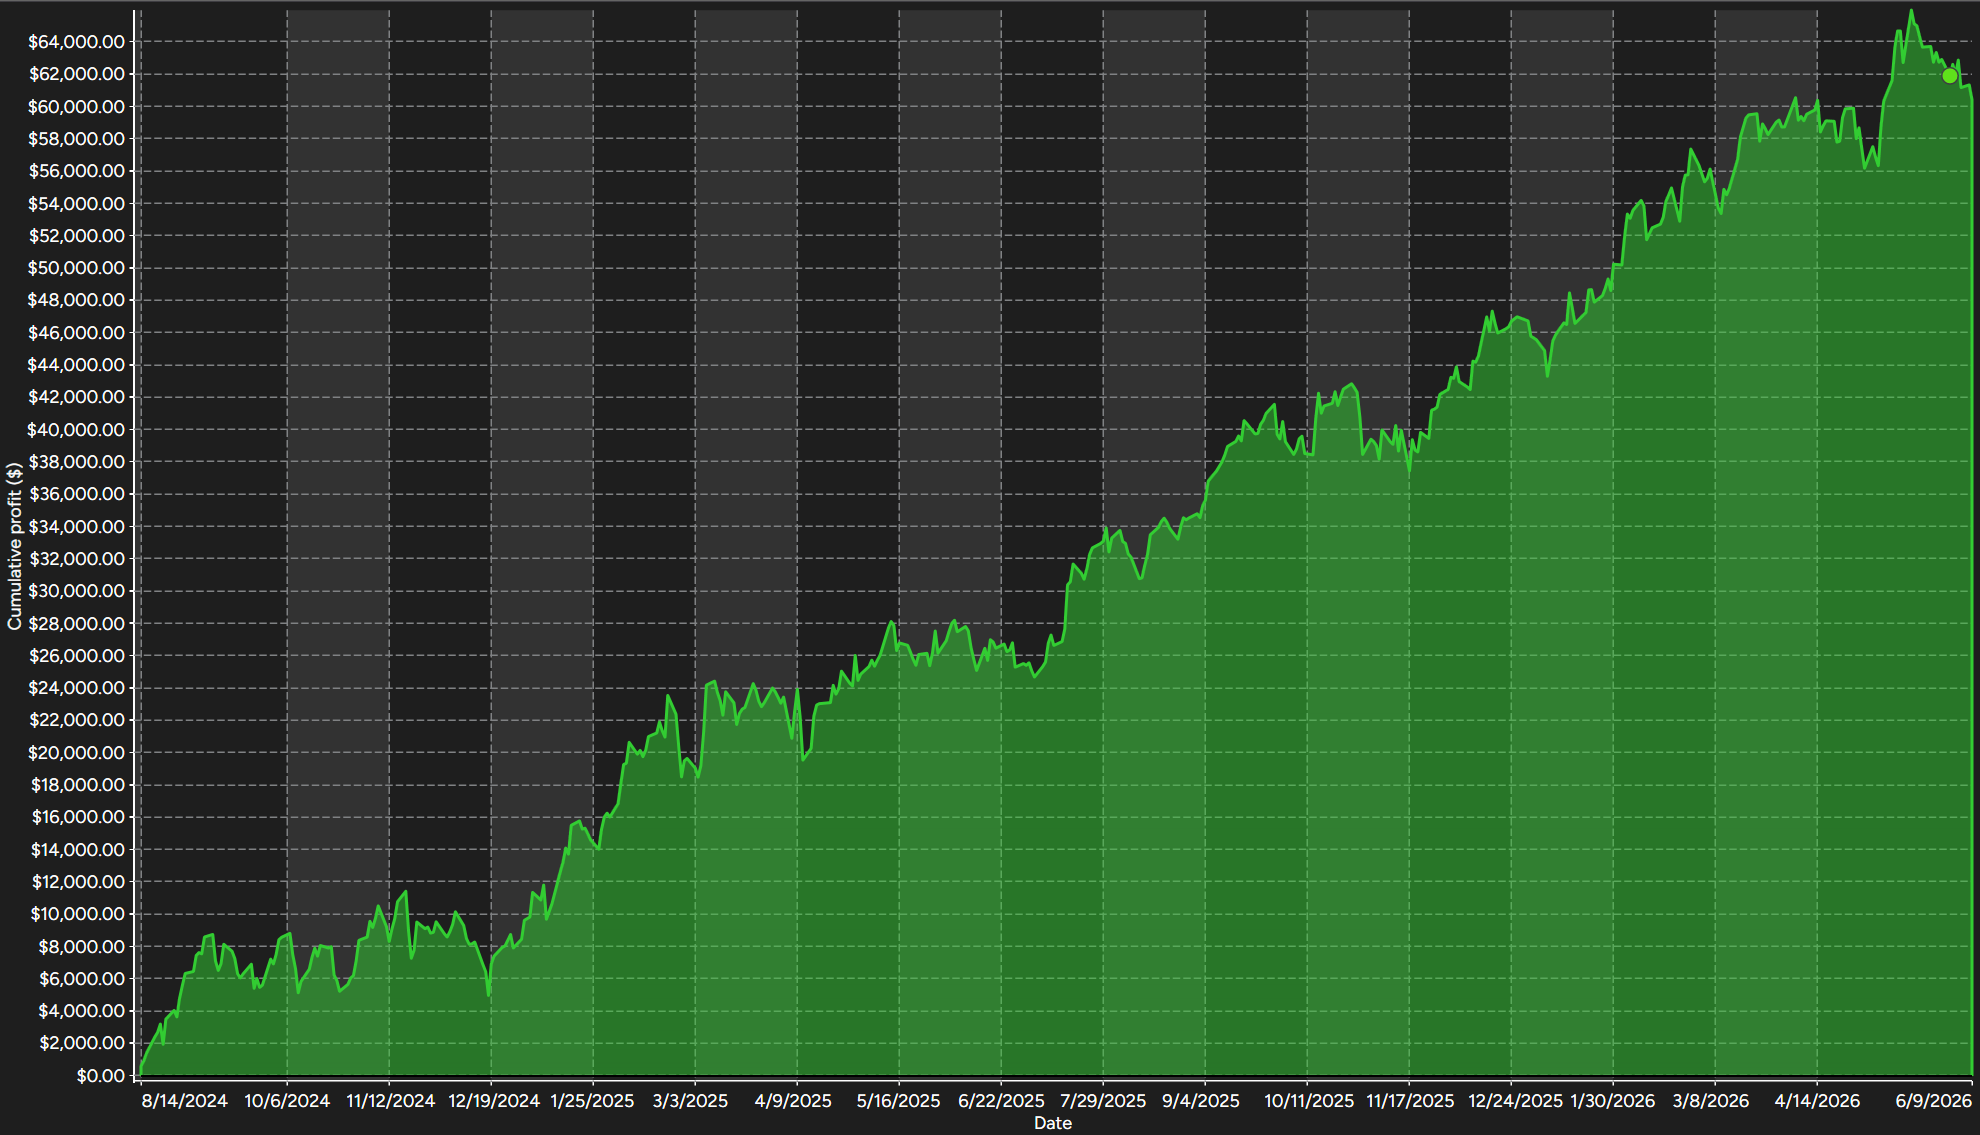The width and height of the screenshot is (1980, 1135).
Task: Click the 8/14/2024 date label
Action: pyautogui.click(x=185, y=1101)
